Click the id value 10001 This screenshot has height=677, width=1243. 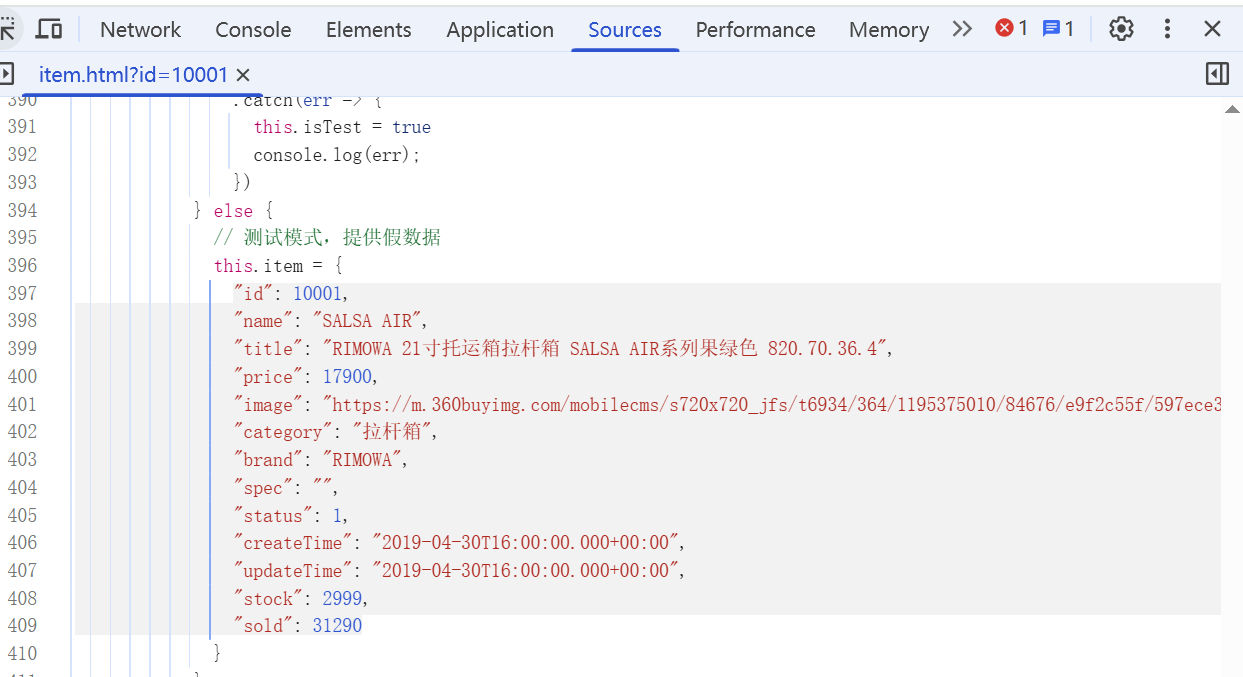(317, 294)
